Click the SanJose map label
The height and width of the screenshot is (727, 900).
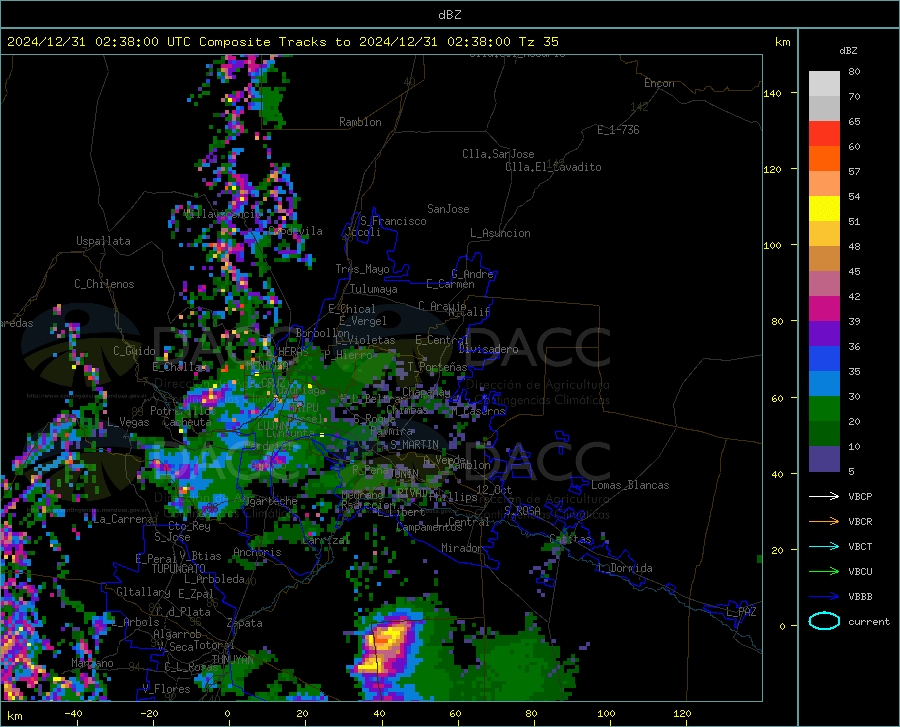click(448, 209)
